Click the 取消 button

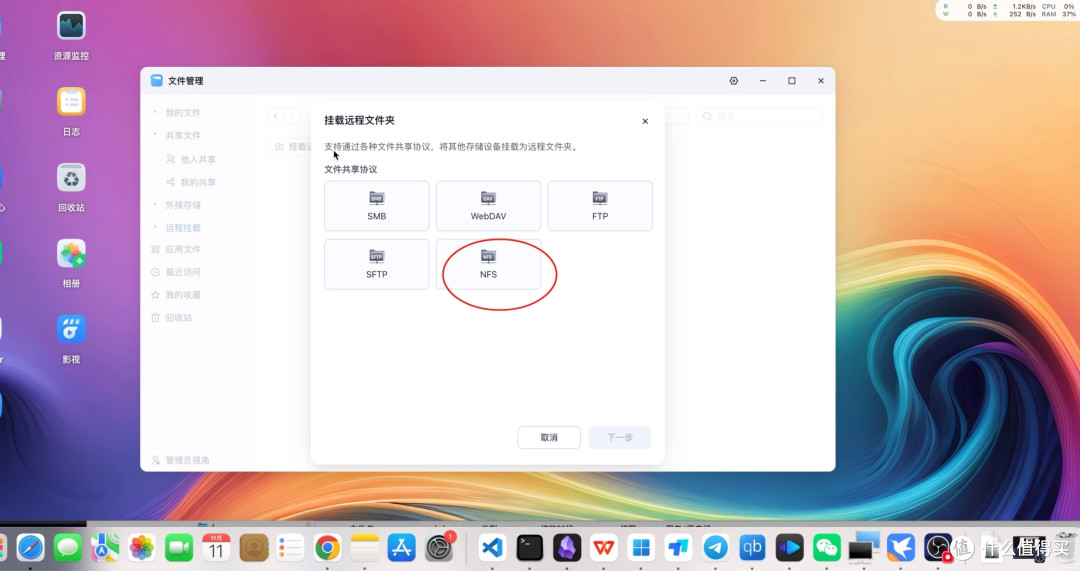[x=549, y=437]
